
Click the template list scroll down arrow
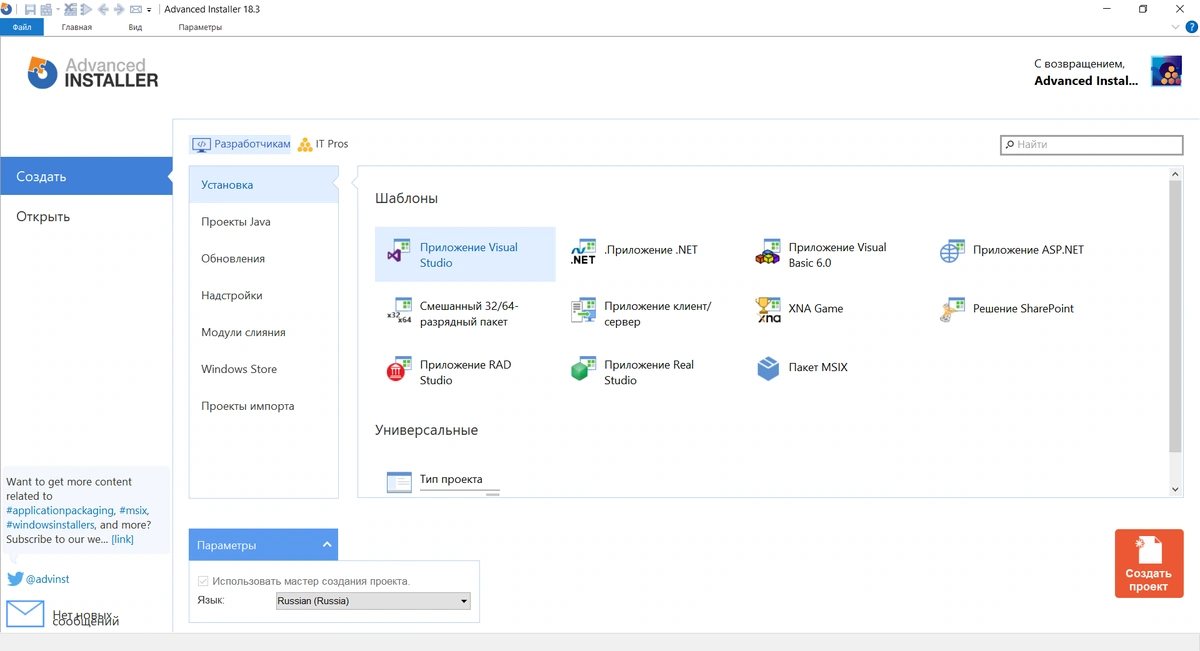[x=1175, y=489]
